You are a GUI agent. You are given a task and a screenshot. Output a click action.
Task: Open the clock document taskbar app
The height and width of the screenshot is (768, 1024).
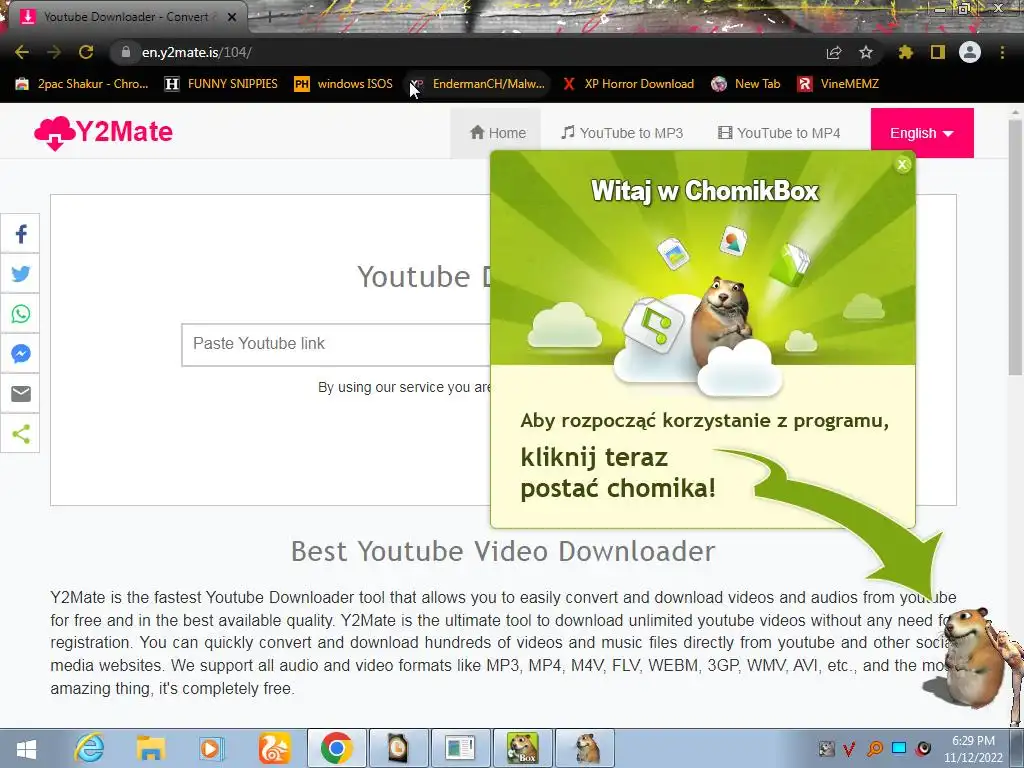coord(398,748)
